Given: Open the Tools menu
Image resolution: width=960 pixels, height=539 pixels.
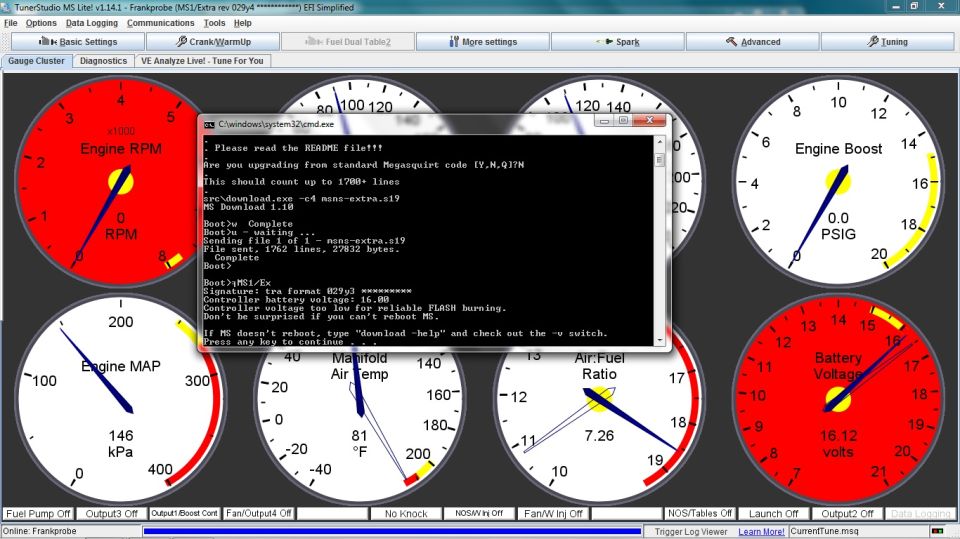Looking at the screenshot, I should [x=214, y=23].
